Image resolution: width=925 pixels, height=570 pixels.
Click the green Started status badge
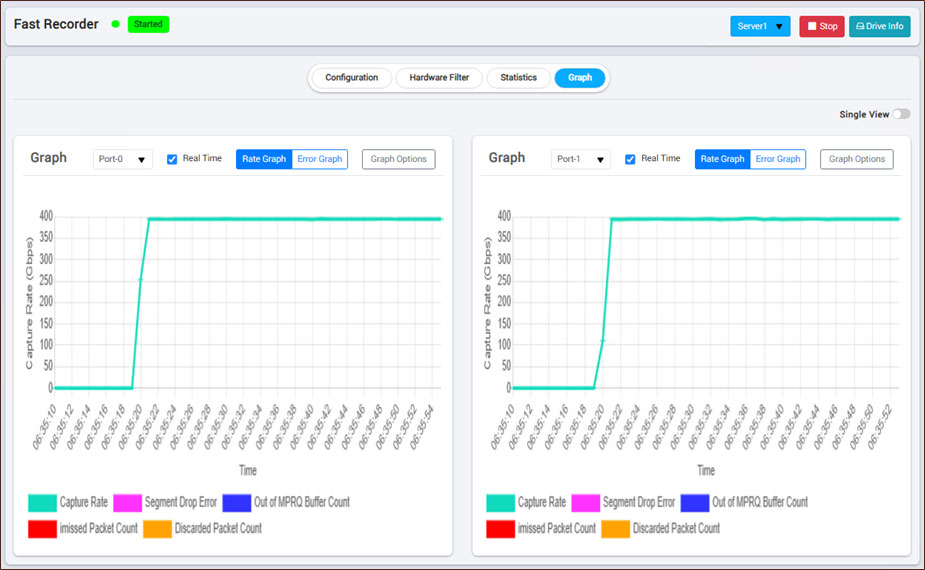(x=148, y=24)
